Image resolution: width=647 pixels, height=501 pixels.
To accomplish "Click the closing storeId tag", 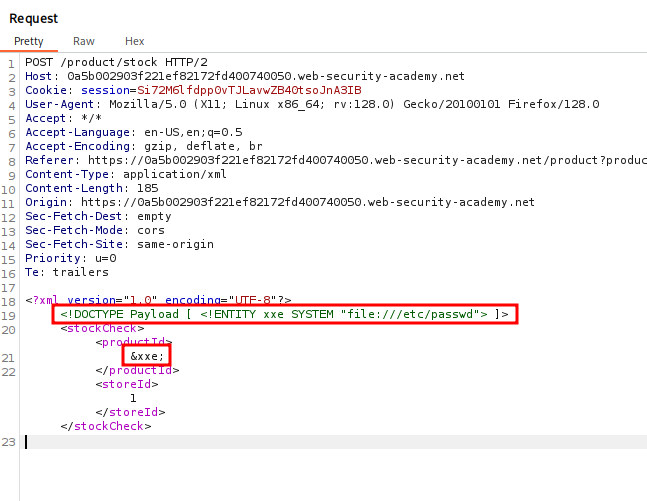I will (x=130, y=413).
